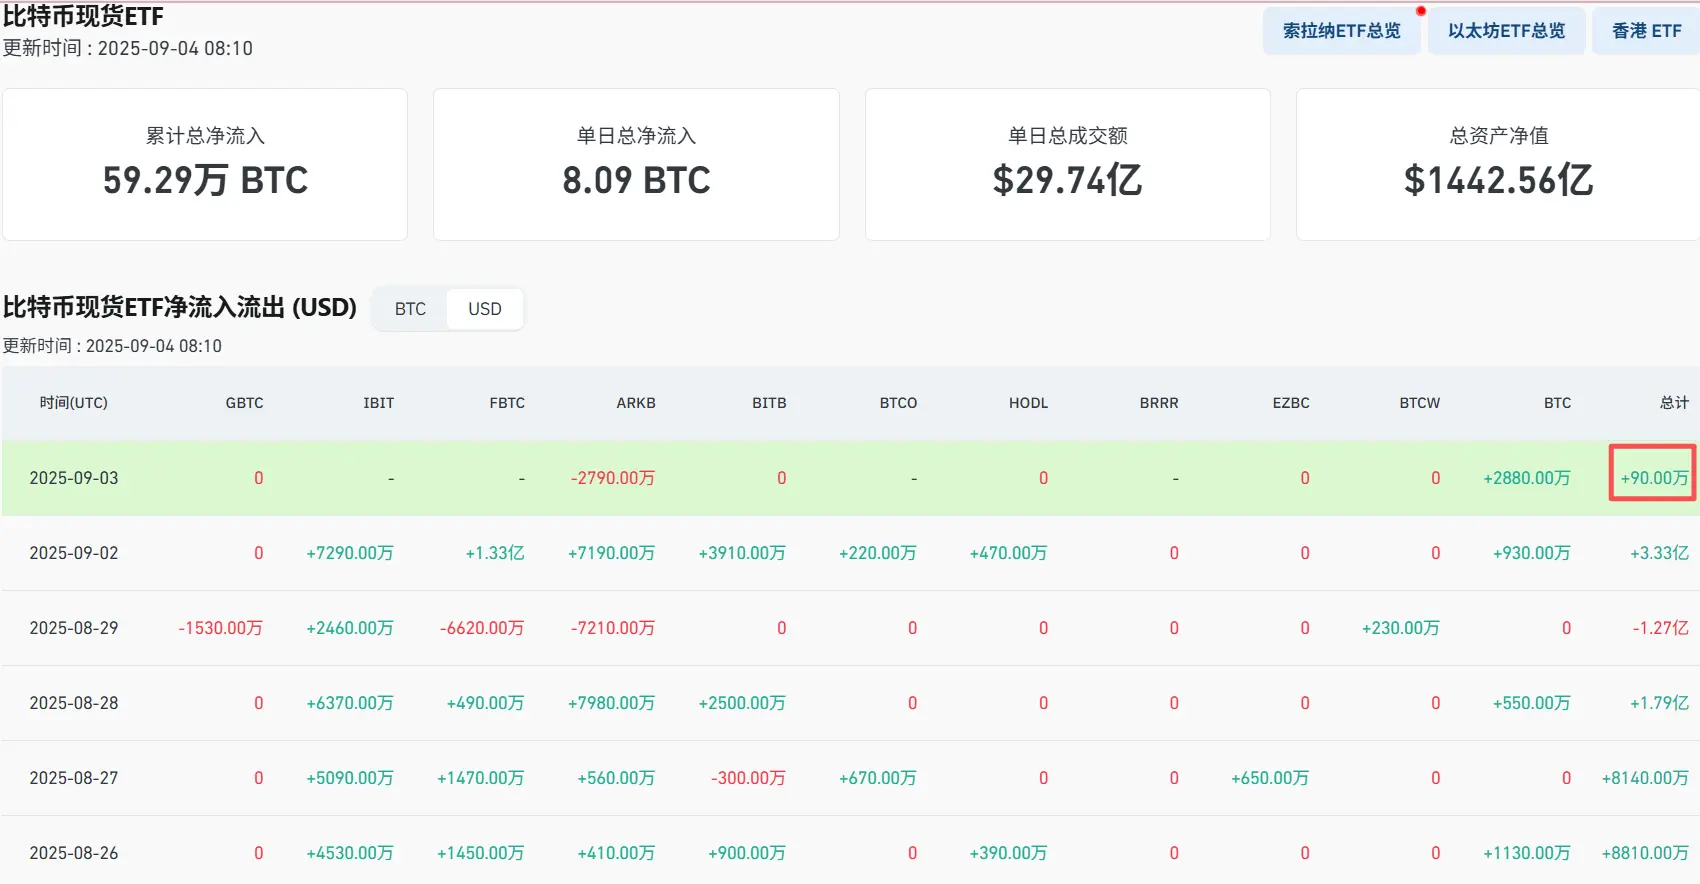Image resolution: width=1700 pixels, height=884 pixels.
Task: Click the +1.79亿 total value
Action: (1659, 703)
